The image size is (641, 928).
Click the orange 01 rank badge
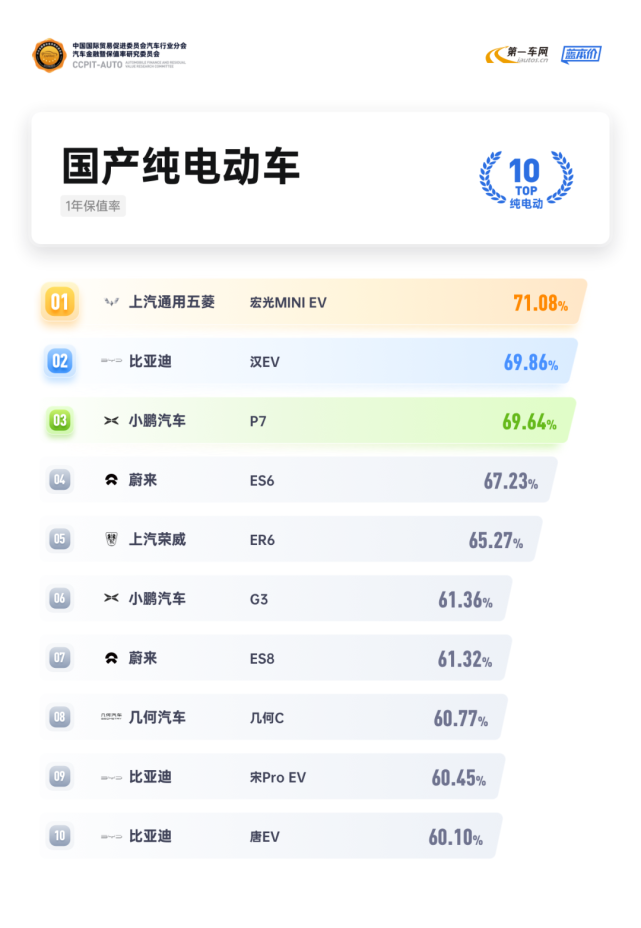tap(60, 302)
